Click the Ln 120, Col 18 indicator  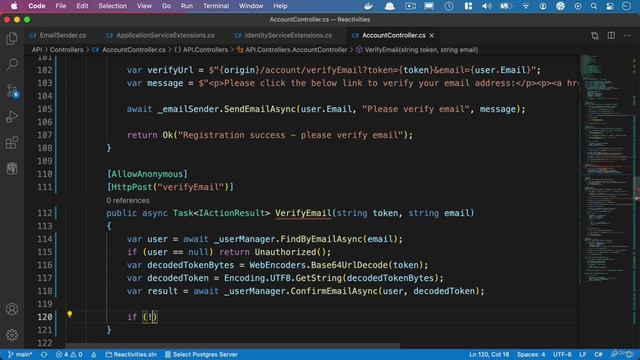pyautogui.click(x=489, y=354)
